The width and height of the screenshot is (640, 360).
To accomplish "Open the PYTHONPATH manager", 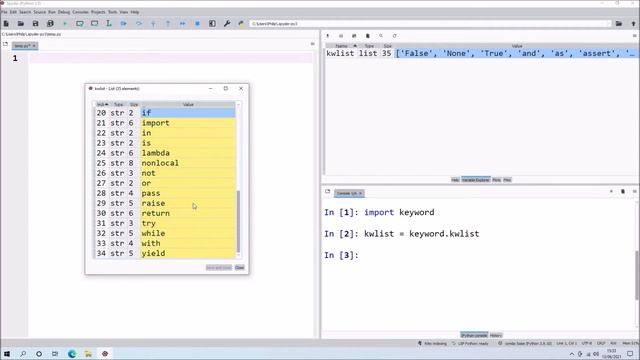I will point(241,24).
